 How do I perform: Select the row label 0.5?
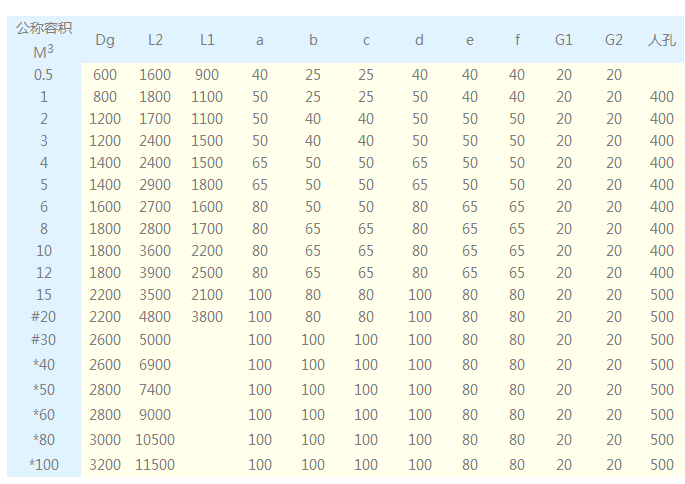pyautogui.click(x=44, y=75)
